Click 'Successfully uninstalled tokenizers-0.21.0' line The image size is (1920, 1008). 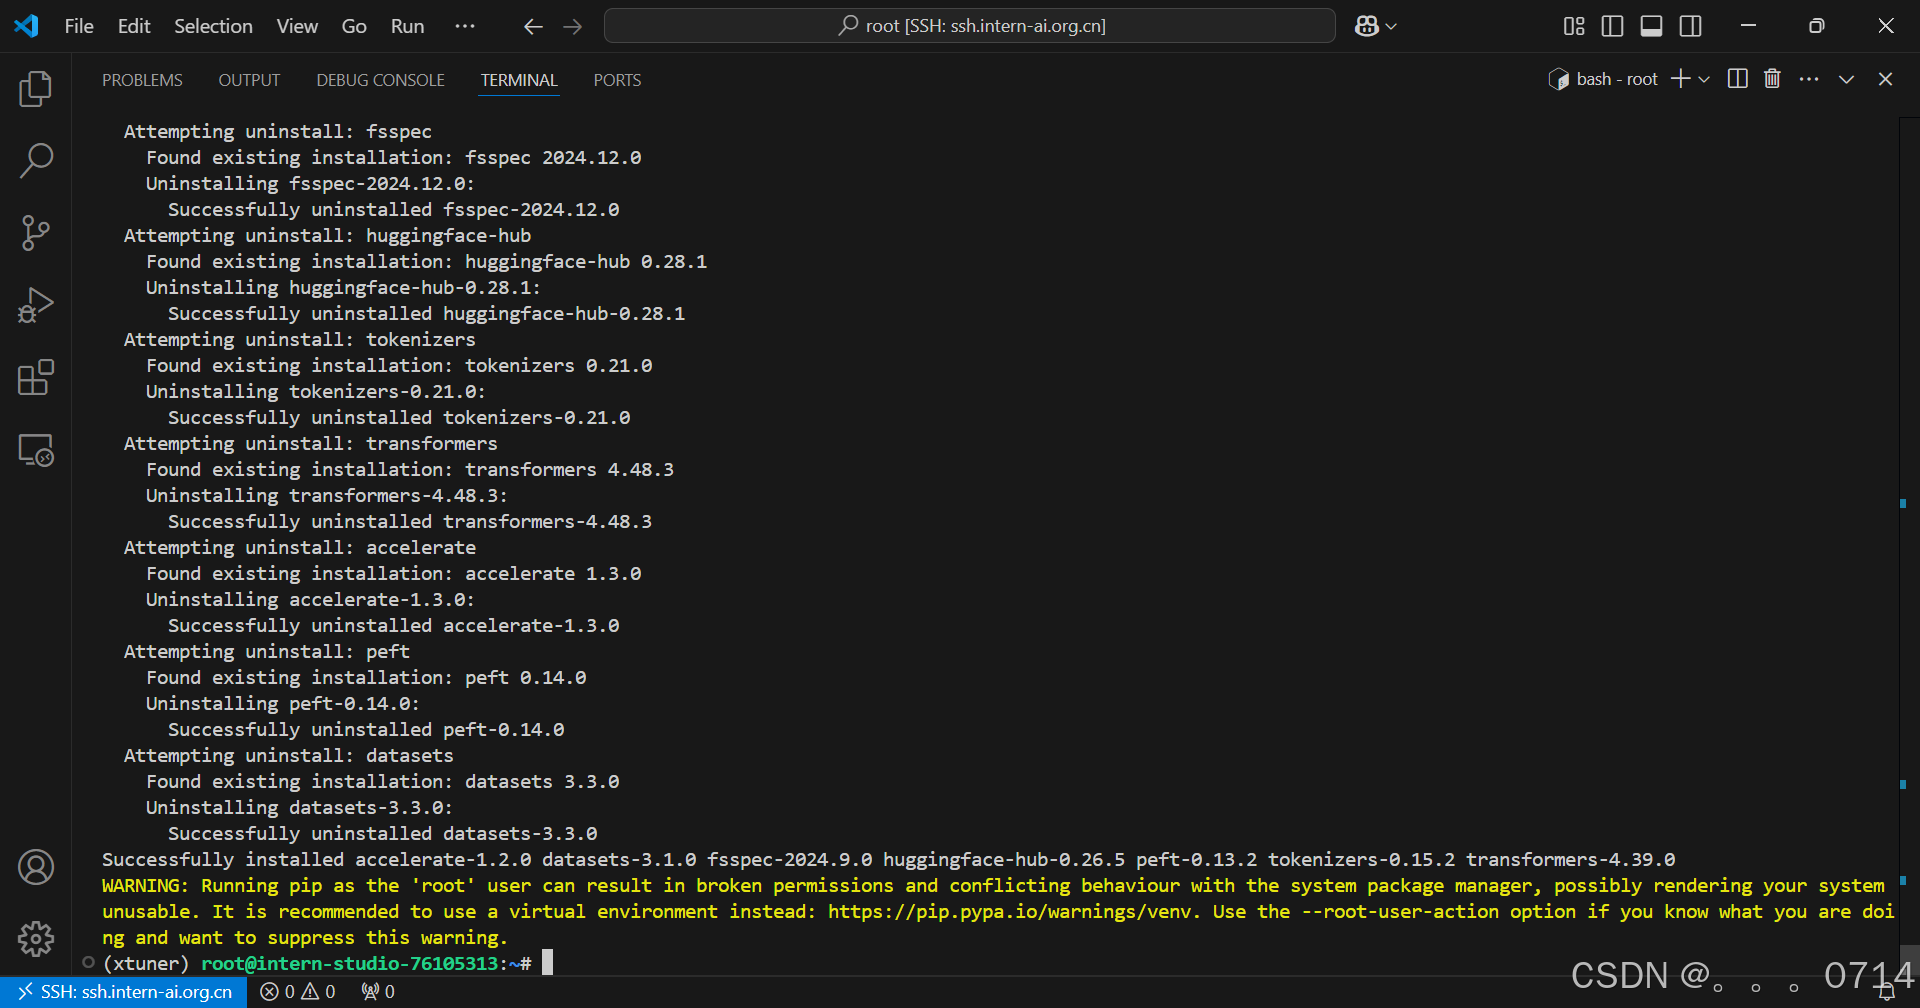pyautogui.click(x=399, y=418)
